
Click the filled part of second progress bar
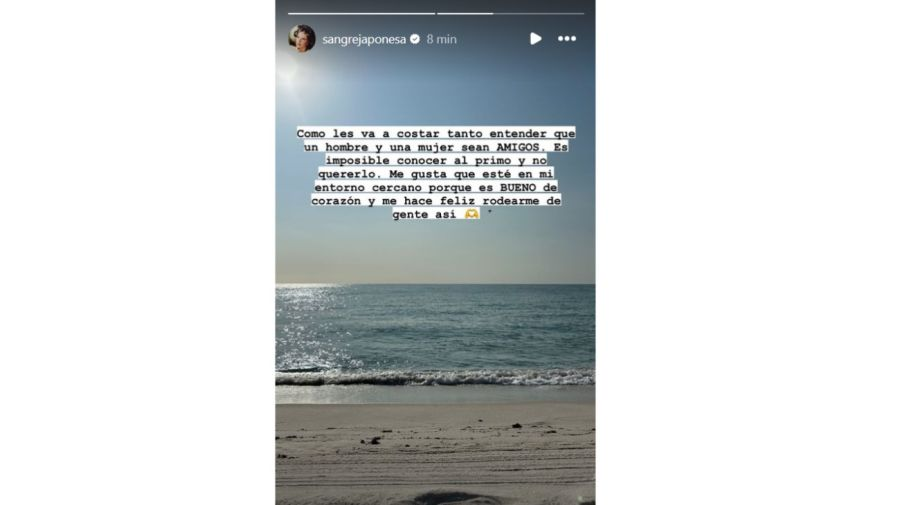pyautogui.click(x=465, y=13)
